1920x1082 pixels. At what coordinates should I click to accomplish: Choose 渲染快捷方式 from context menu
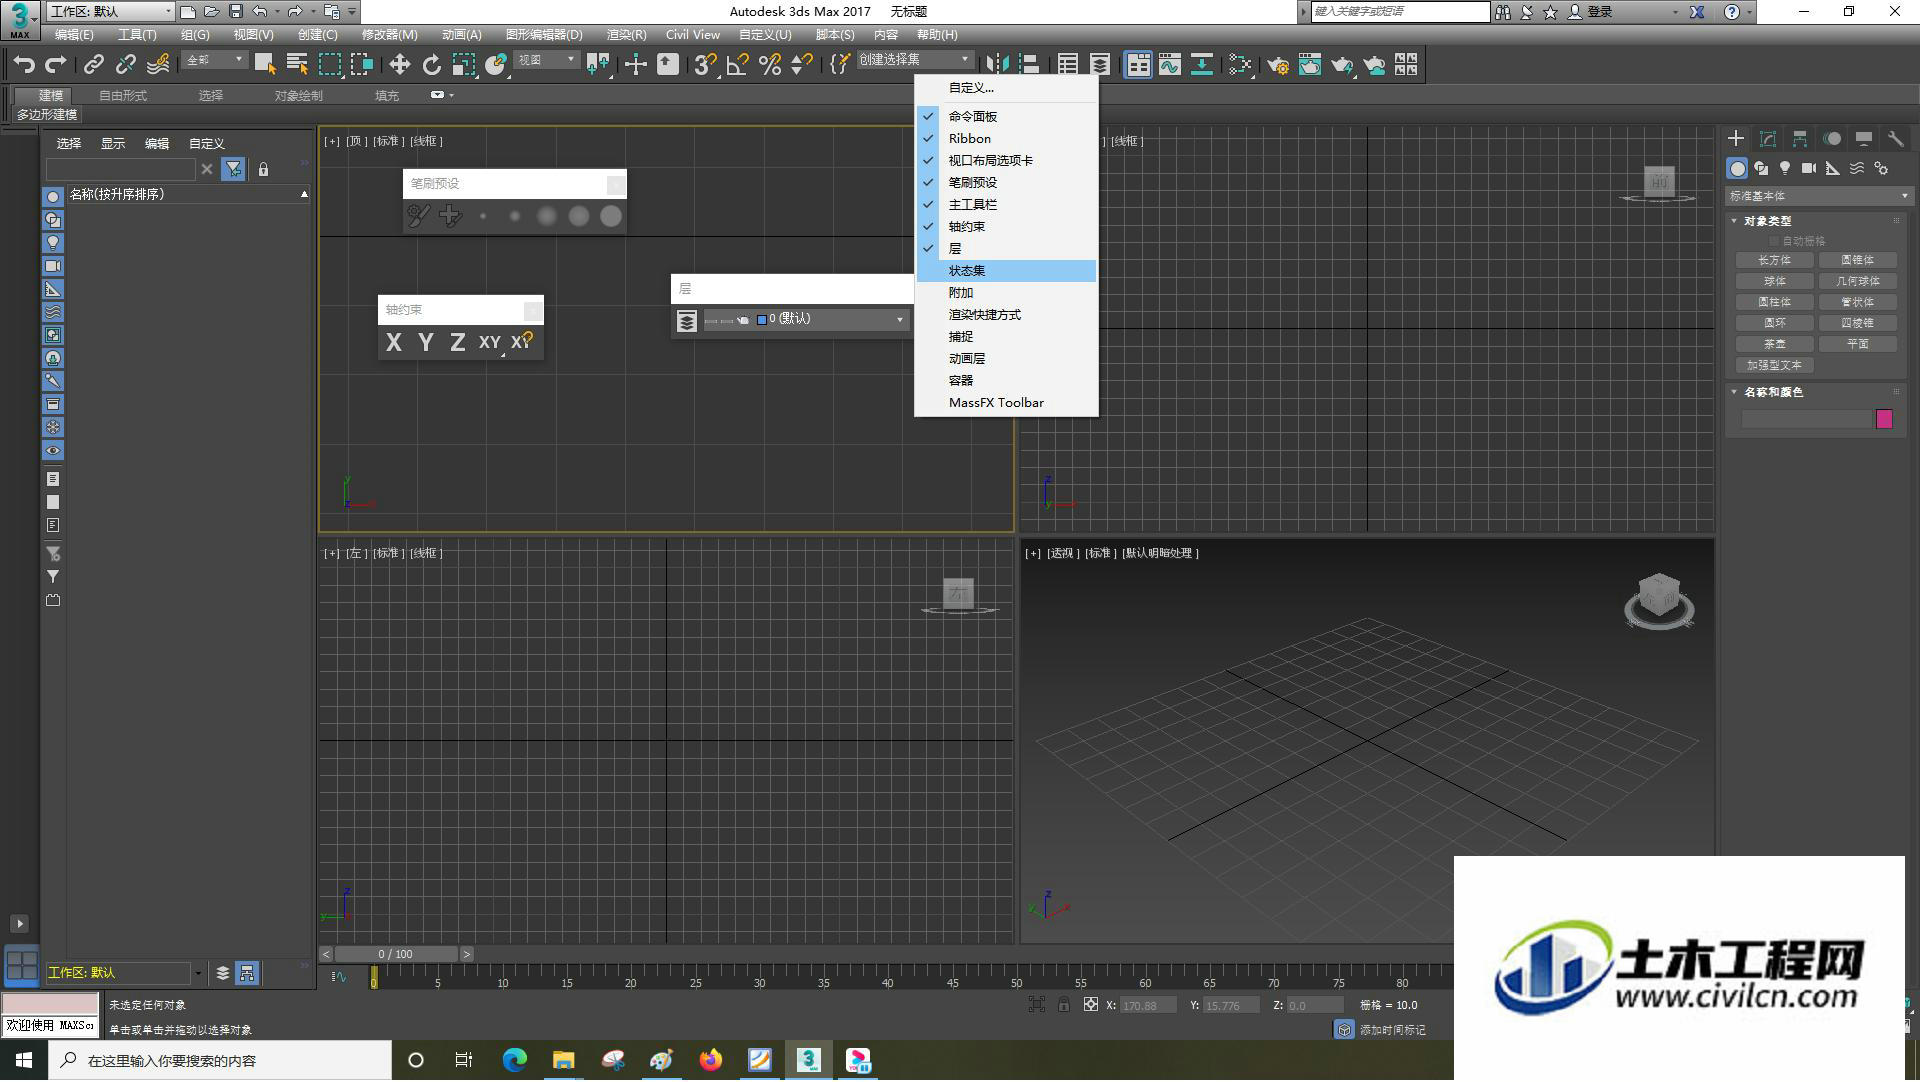point(1007,315)
